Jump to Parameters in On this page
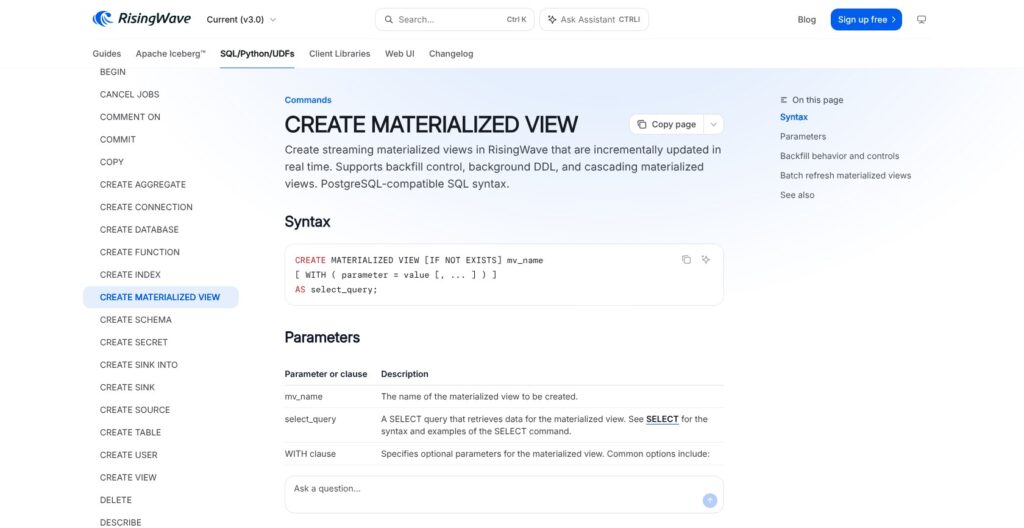 point(803,137)
